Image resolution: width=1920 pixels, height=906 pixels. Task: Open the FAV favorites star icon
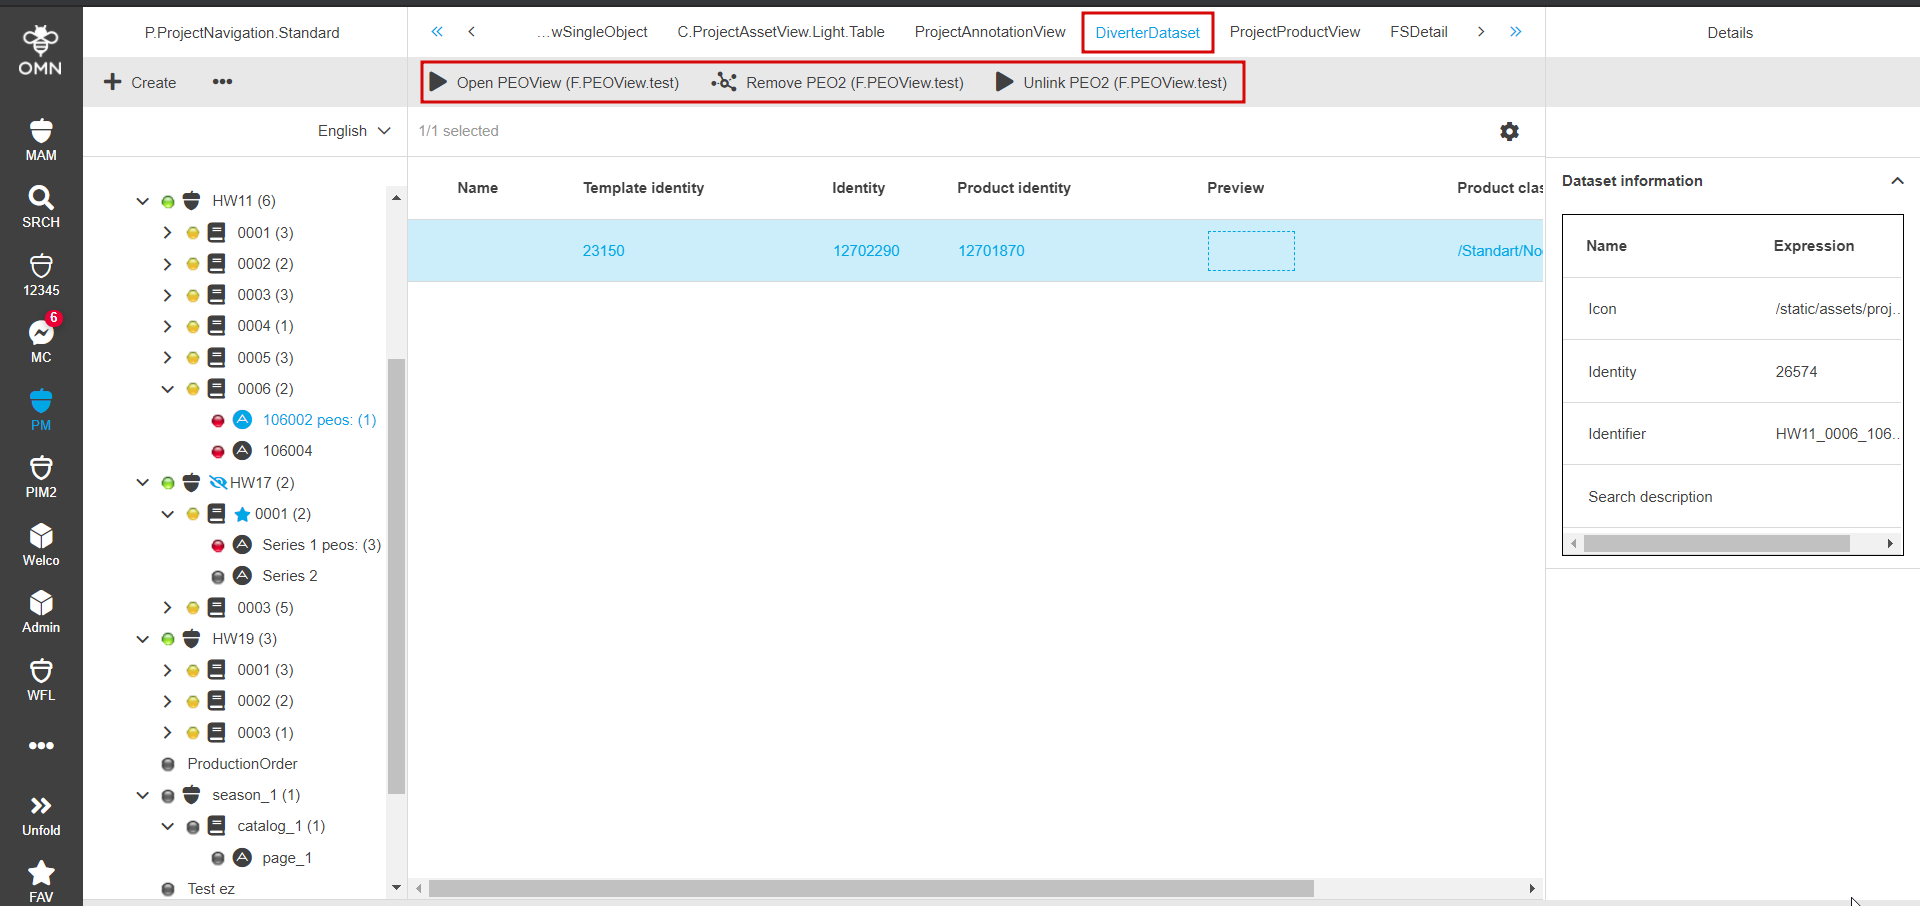[x=41, y=880]
